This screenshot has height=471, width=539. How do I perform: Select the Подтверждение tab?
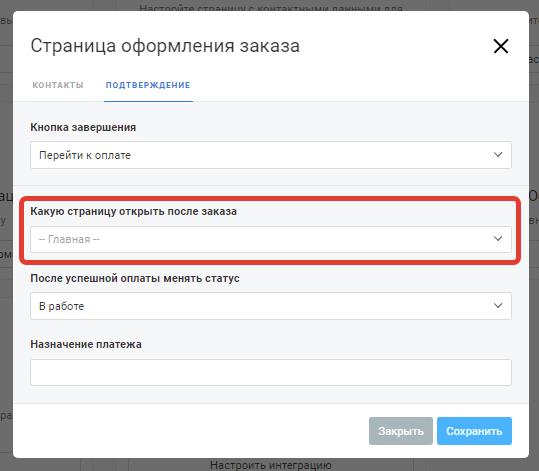(x=148, y=85)
